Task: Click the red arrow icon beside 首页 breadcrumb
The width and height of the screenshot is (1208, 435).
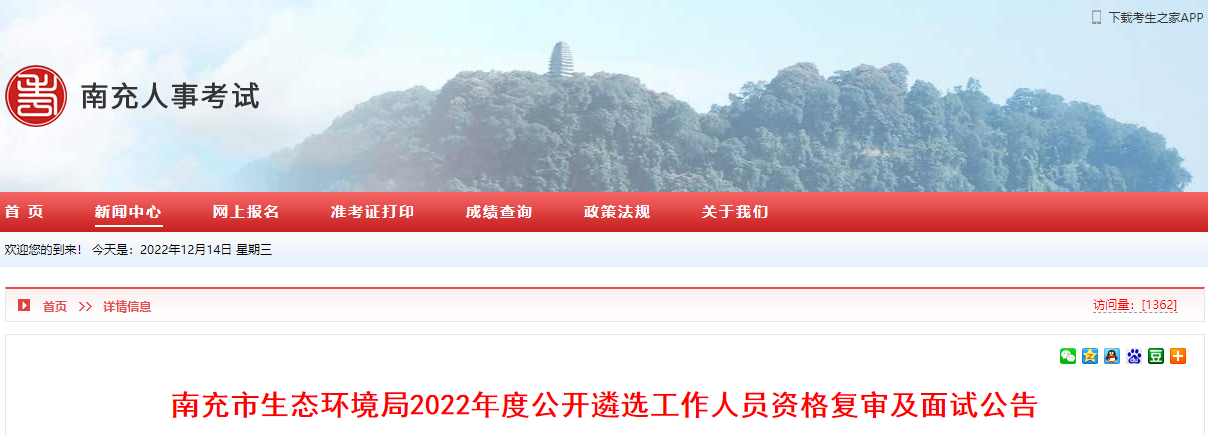Action: pos(24,306)
